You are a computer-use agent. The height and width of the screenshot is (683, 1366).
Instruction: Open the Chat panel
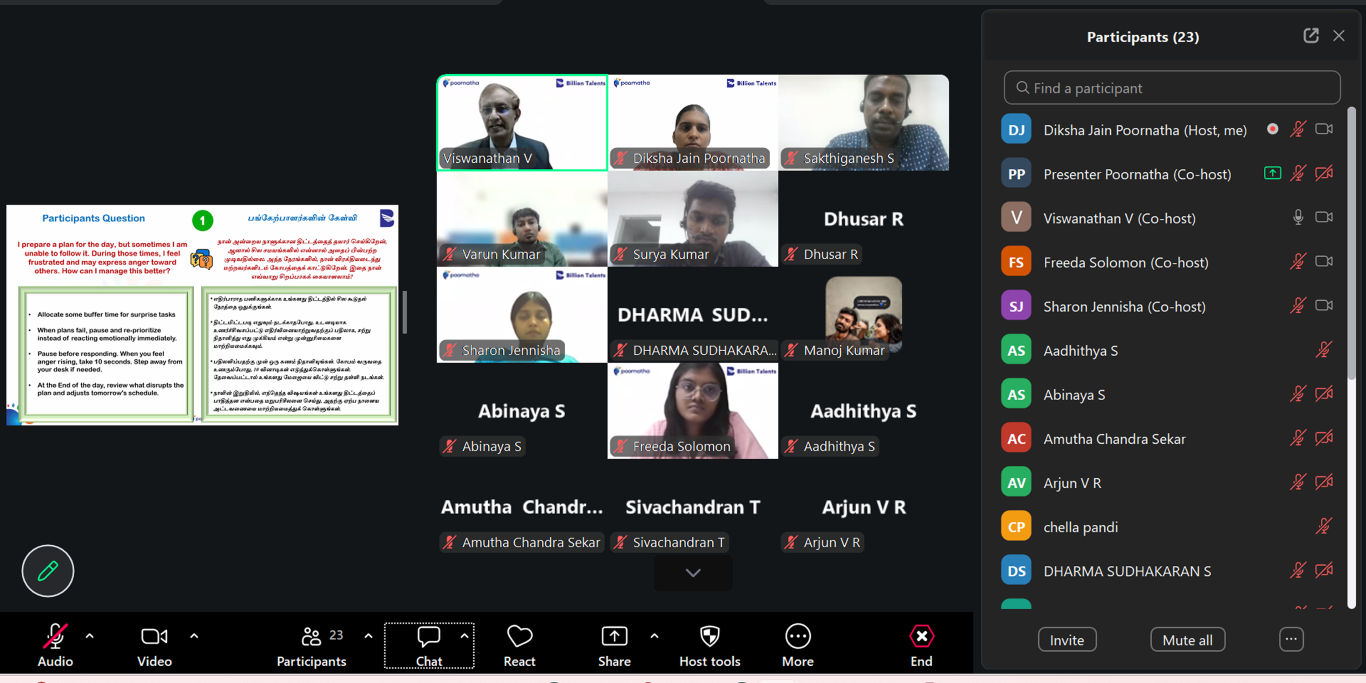[x=429, y=645]
